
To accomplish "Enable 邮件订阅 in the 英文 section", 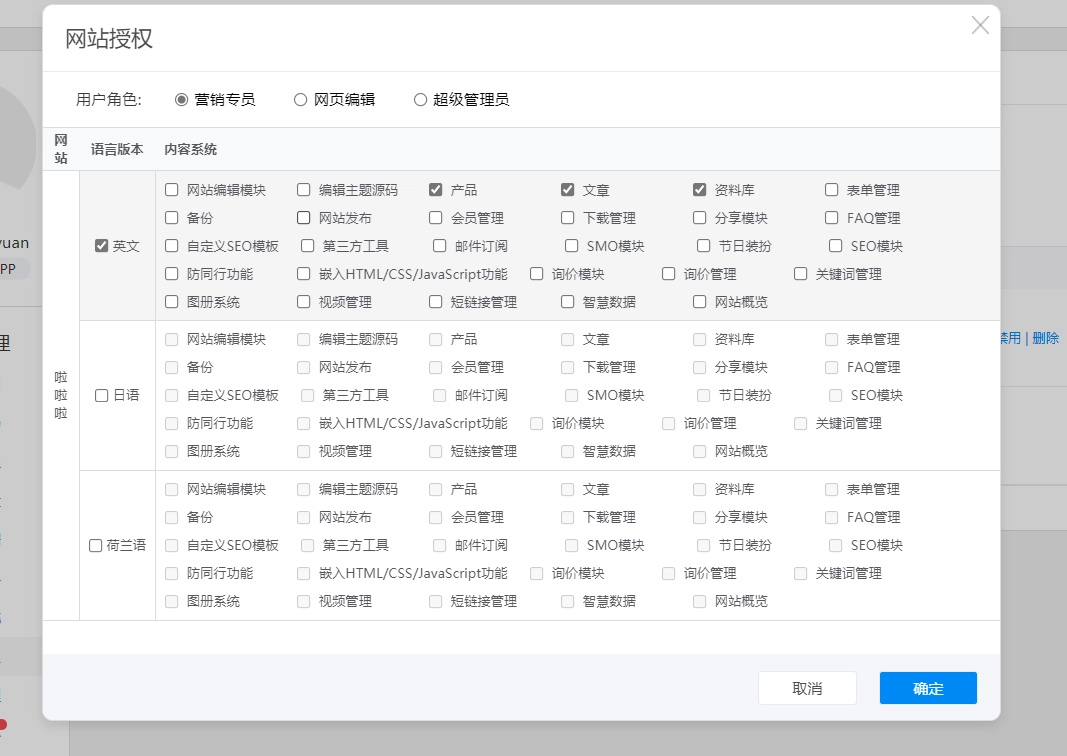I will pos(440,246).
